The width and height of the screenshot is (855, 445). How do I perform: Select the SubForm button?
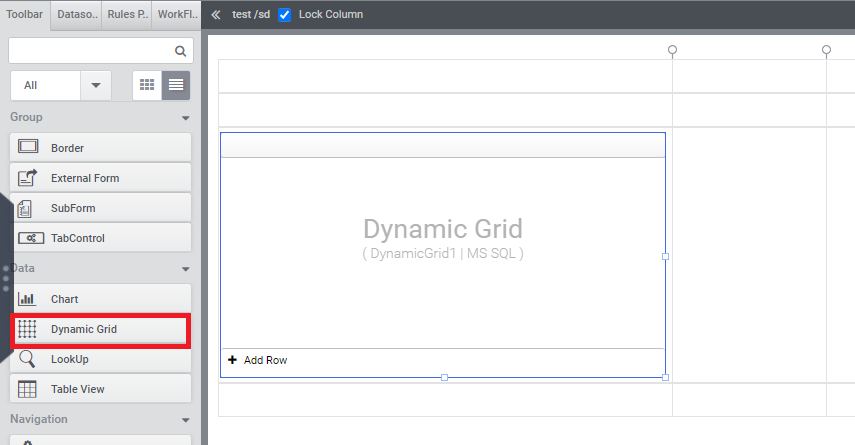pos(100,208)
